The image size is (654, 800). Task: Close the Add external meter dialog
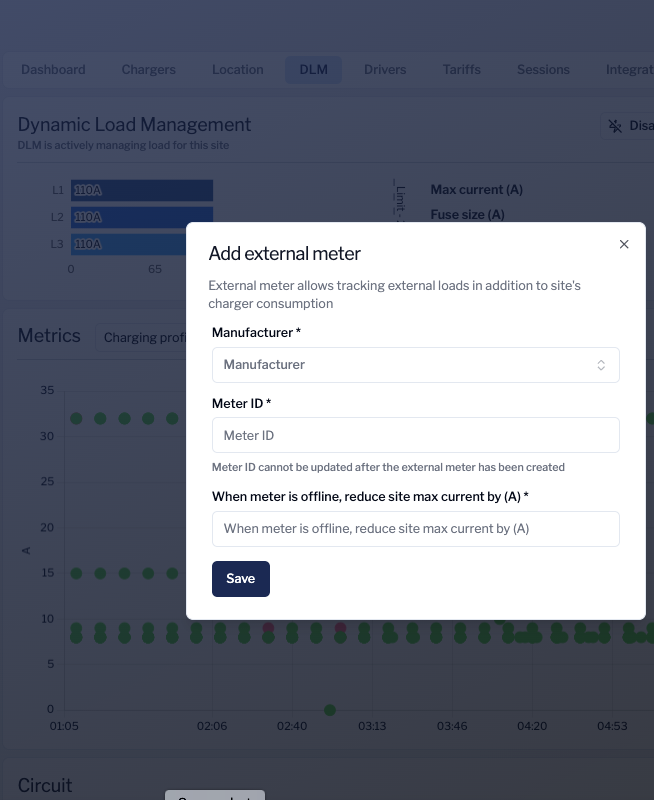624,244
